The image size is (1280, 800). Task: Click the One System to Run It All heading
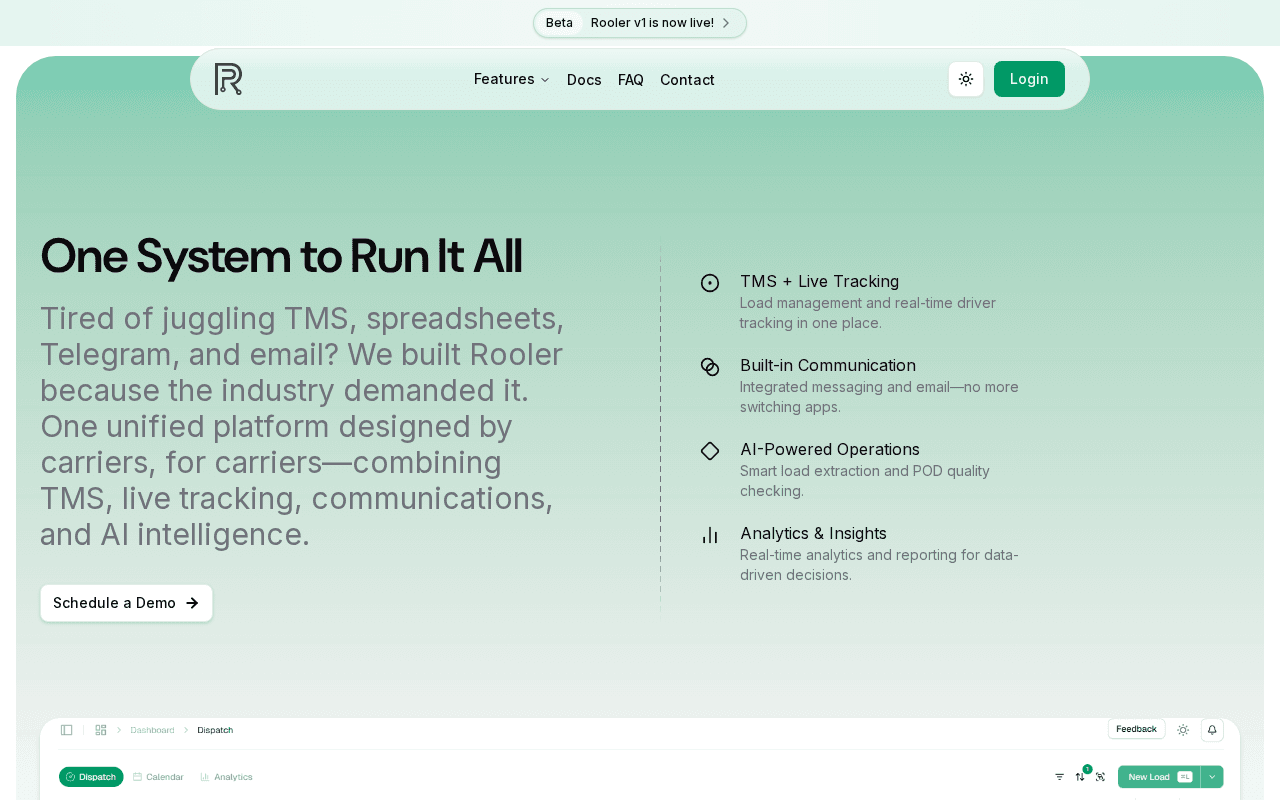coord(281,256)
